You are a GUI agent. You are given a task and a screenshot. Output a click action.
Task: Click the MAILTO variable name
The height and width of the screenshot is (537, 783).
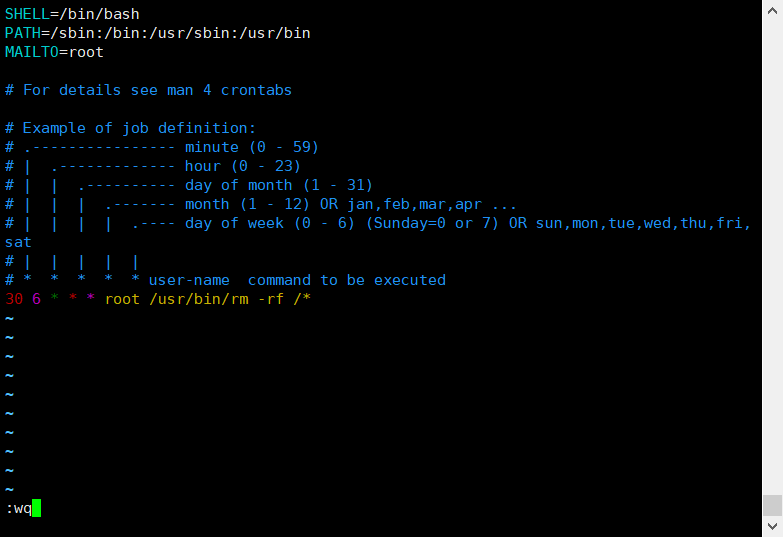tap(32, 52)
